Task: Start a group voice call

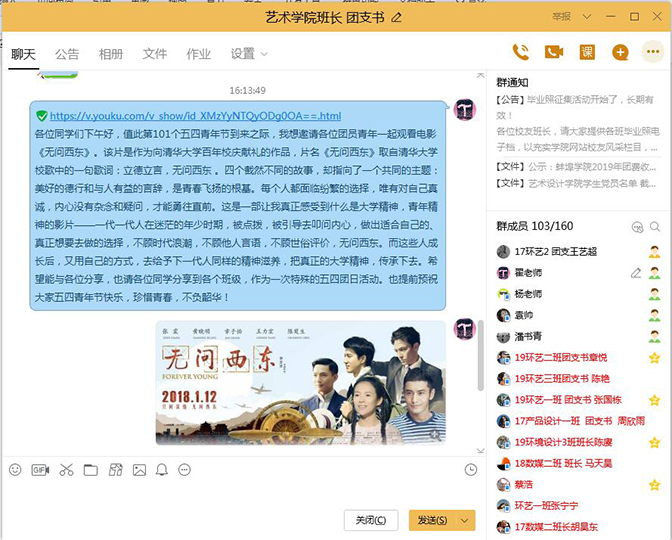Action: [x=521, y=53]
